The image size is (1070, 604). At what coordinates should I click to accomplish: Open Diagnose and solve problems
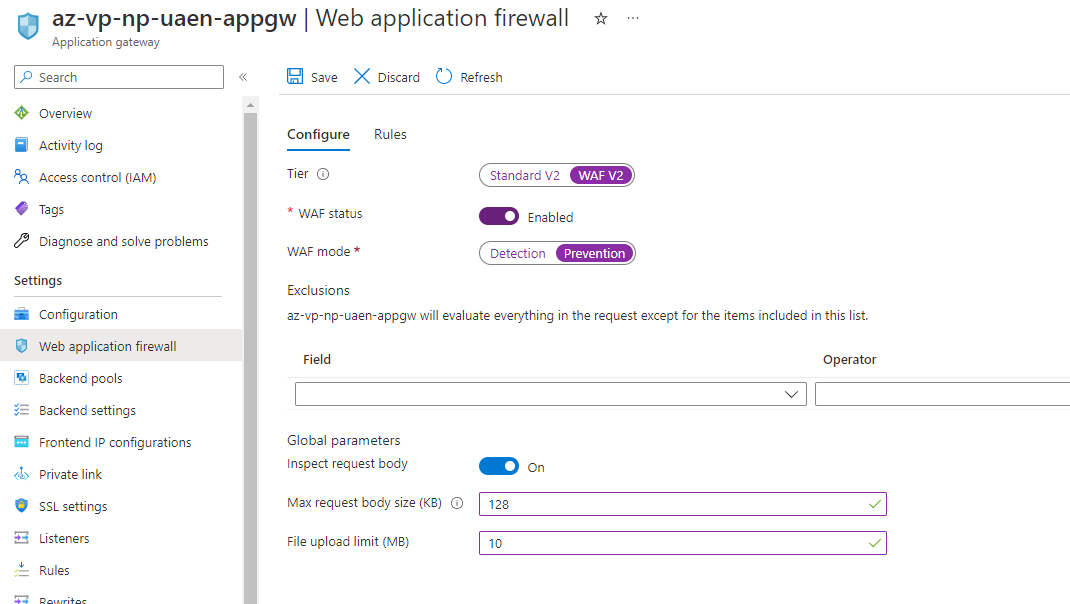[x=124, y=242]
